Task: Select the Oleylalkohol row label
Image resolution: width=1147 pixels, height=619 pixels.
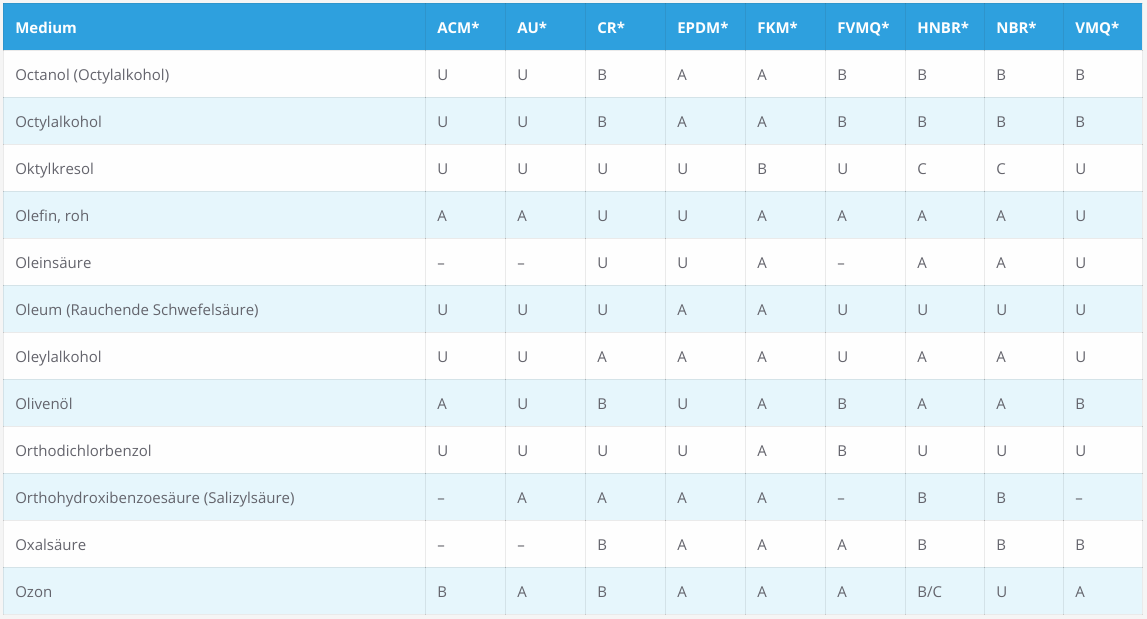Action: click(59, 356)
